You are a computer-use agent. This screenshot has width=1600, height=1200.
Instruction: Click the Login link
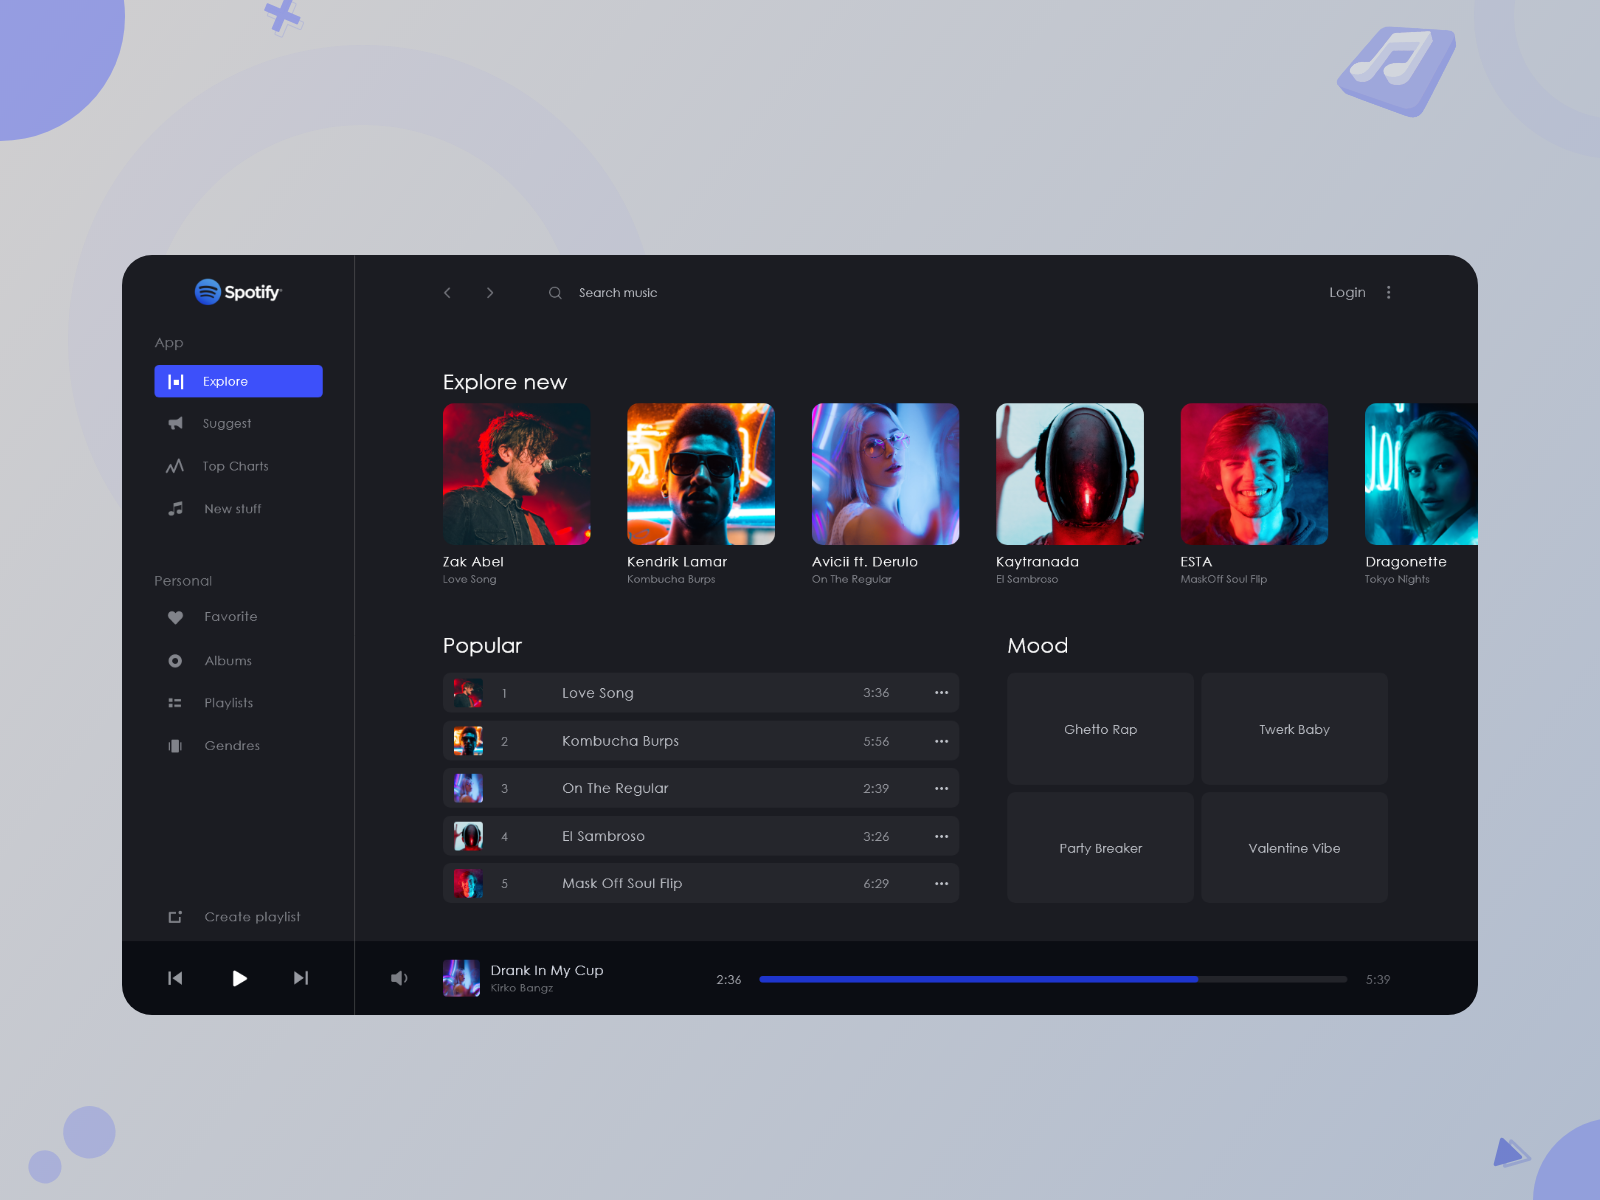(x=1347, y=292)
